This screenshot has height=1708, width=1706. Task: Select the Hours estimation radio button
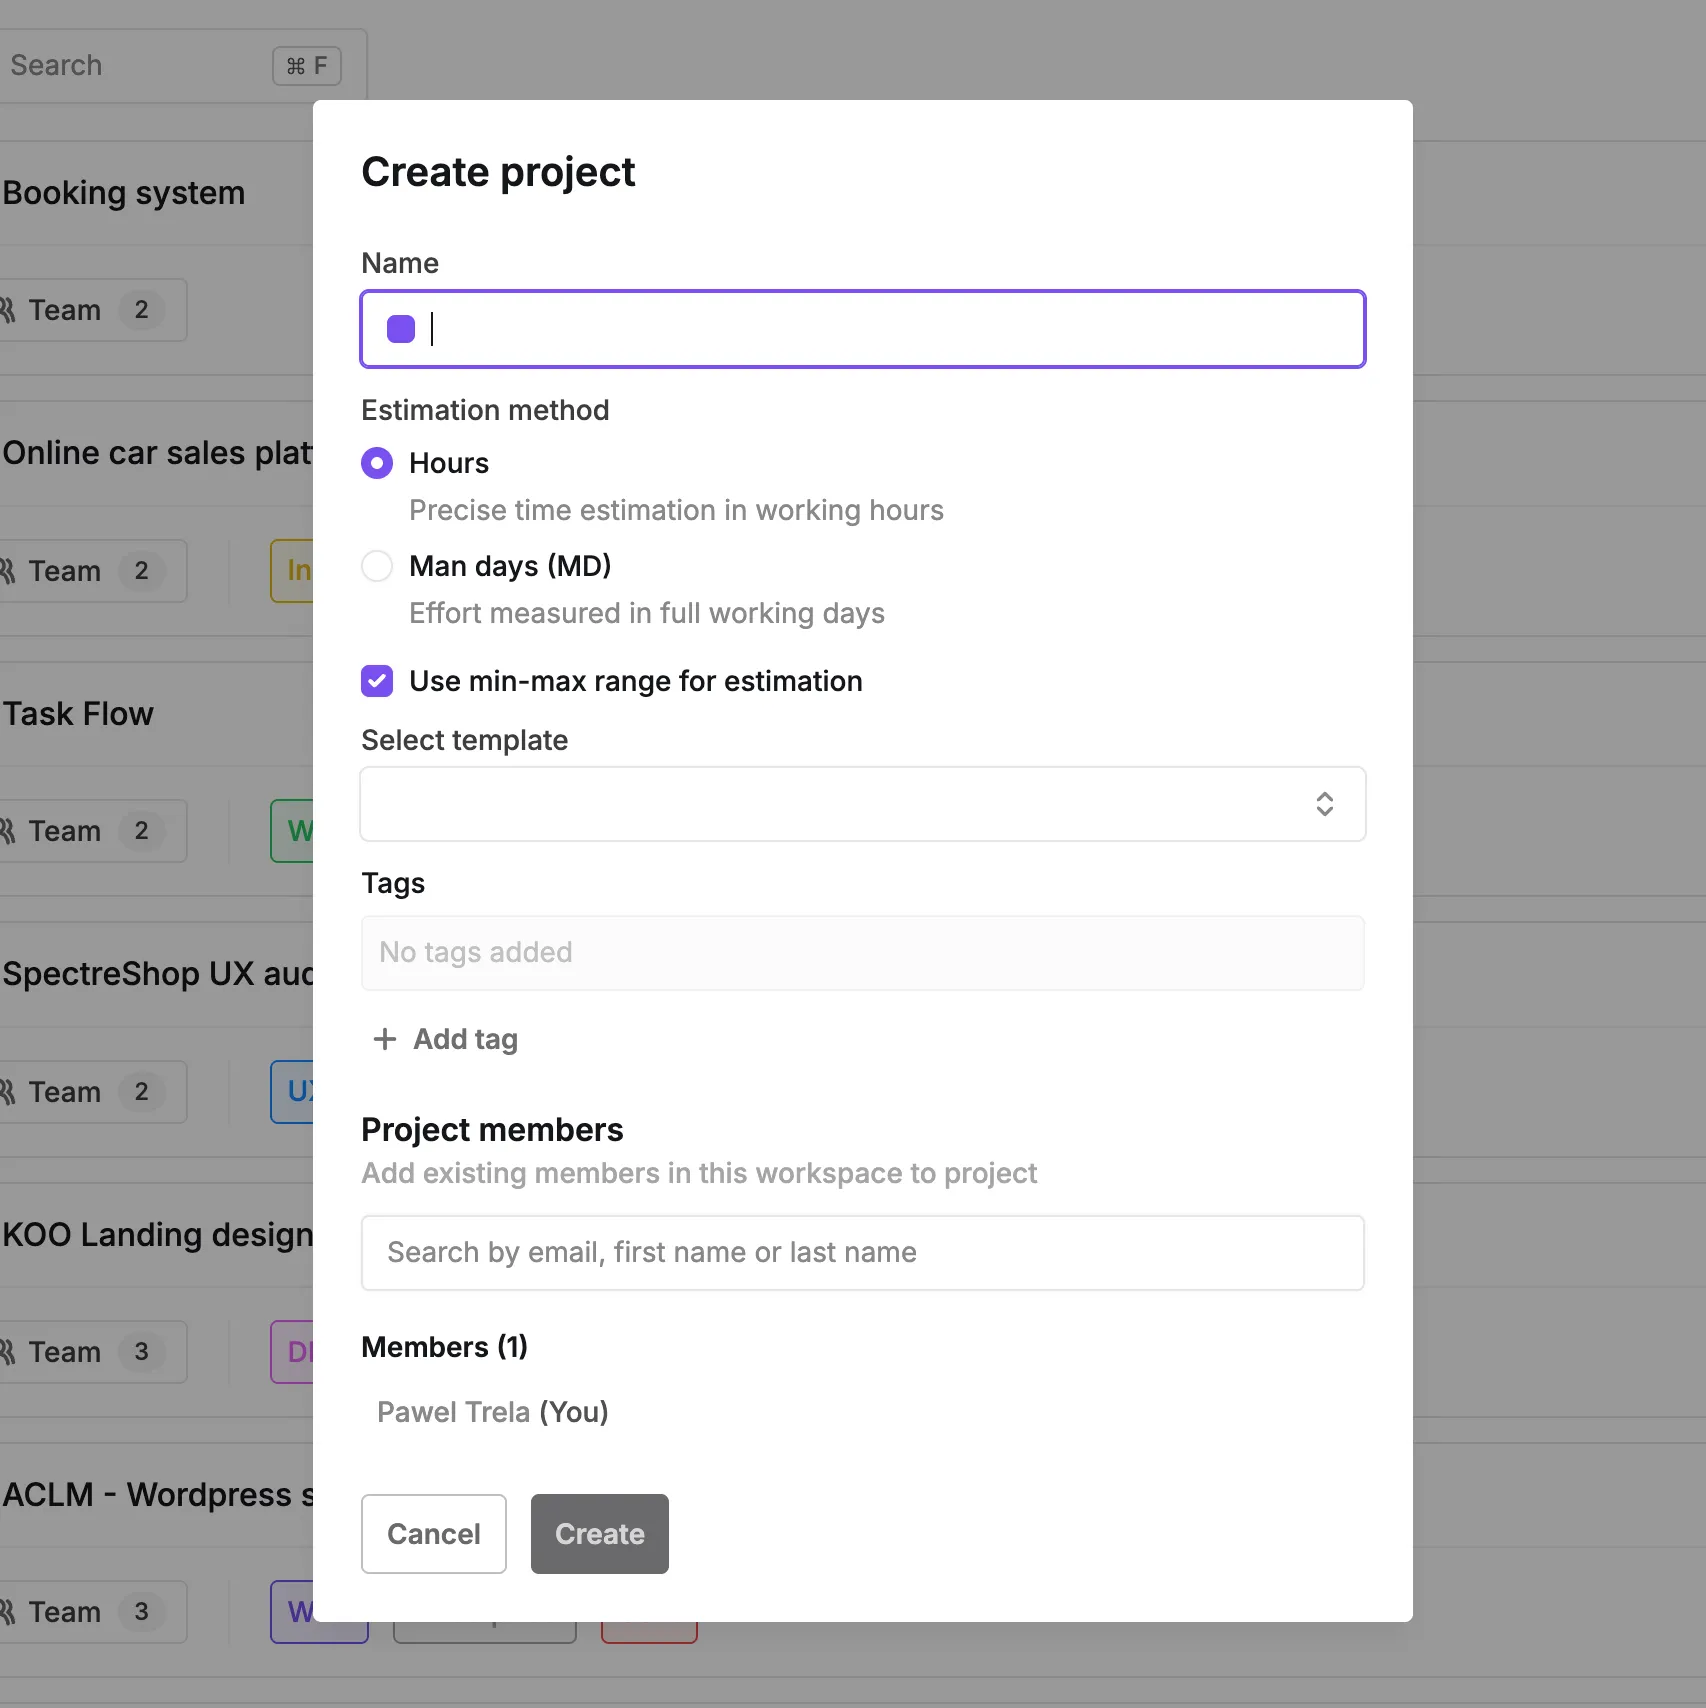click(x=377, y=463)
